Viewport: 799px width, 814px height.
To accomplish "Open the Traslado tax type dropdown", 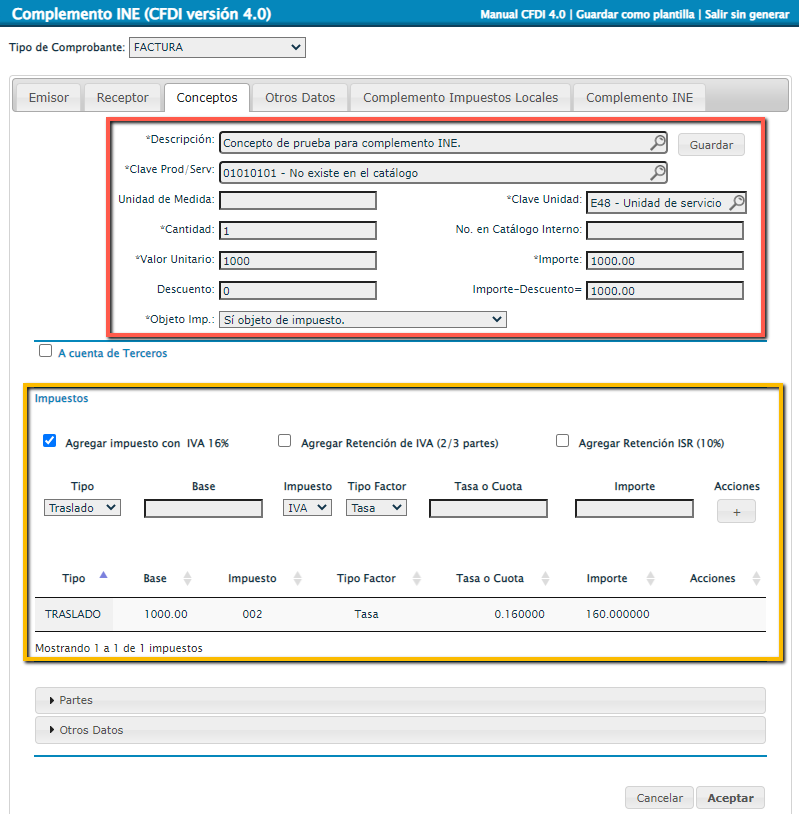I will tap(83, 508).
